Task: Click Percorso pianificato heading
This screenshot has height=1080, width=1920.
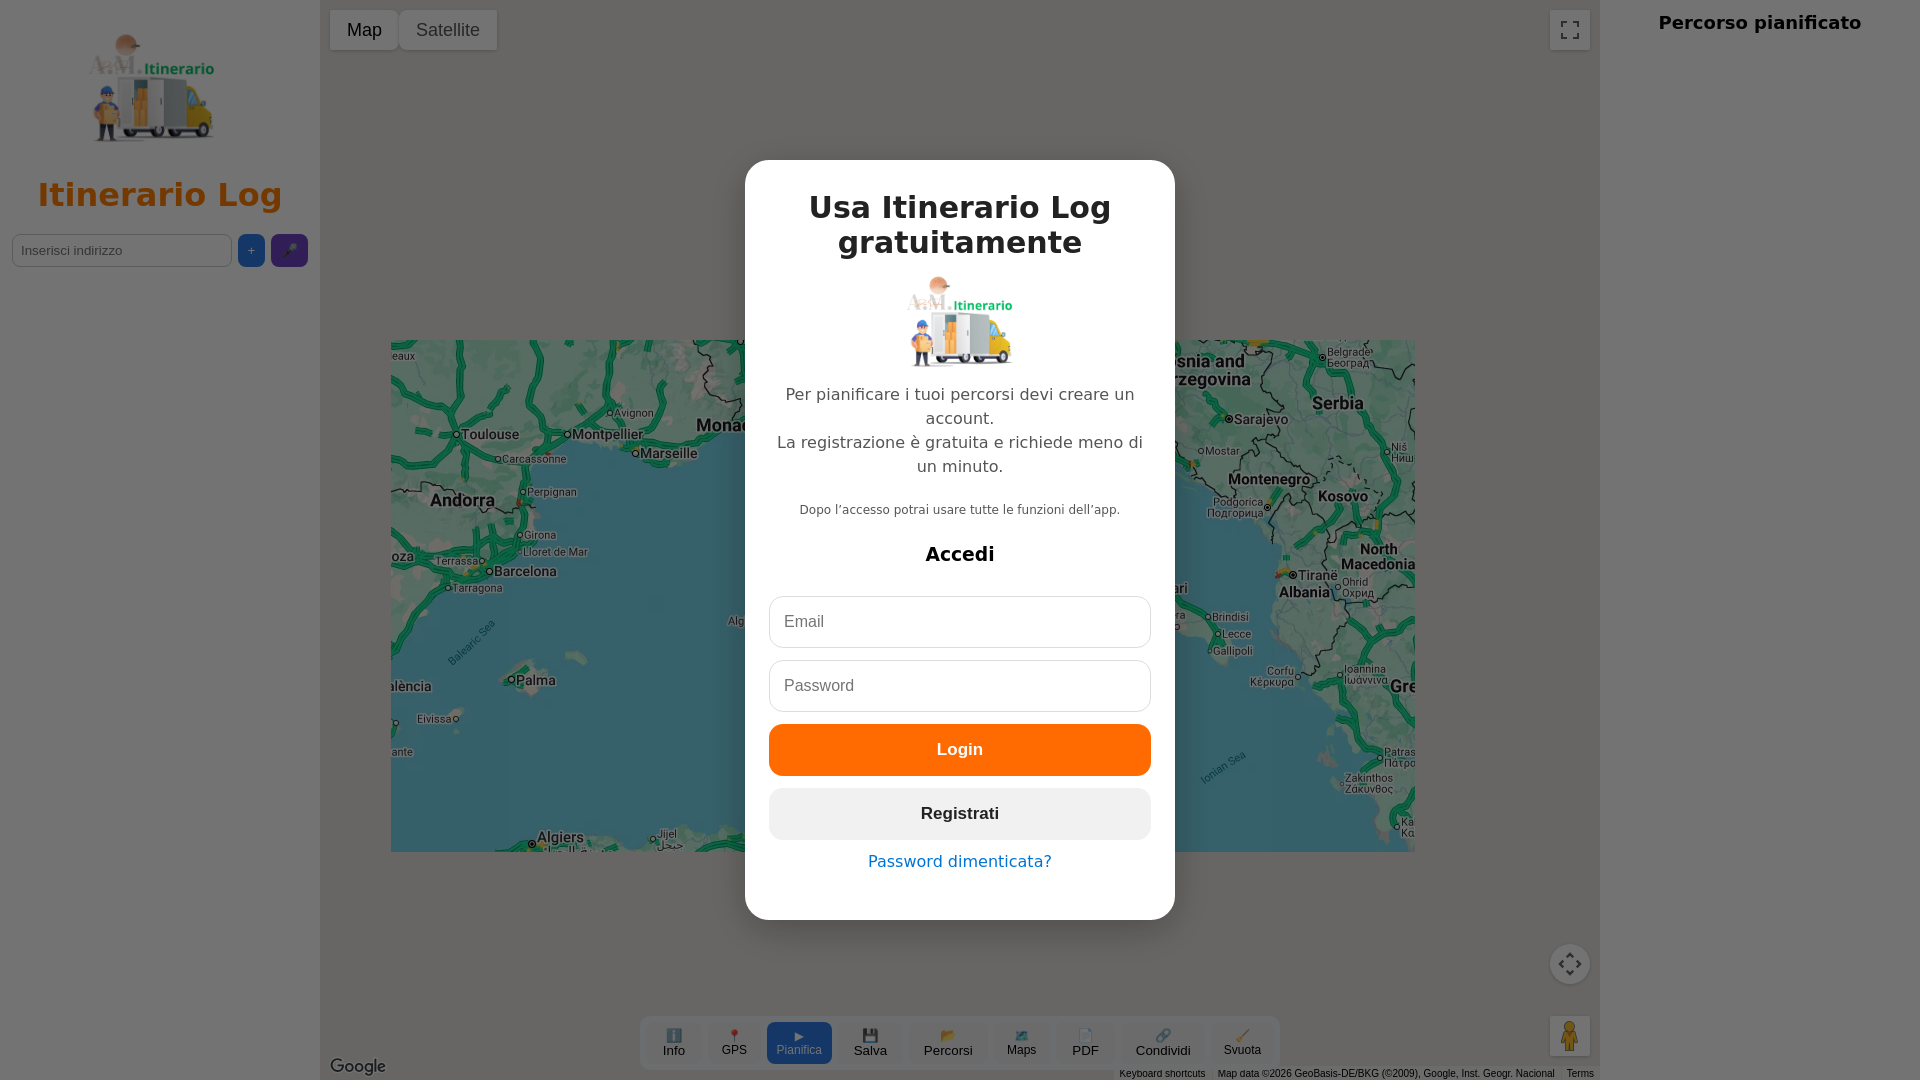Action: (1760, 23)
